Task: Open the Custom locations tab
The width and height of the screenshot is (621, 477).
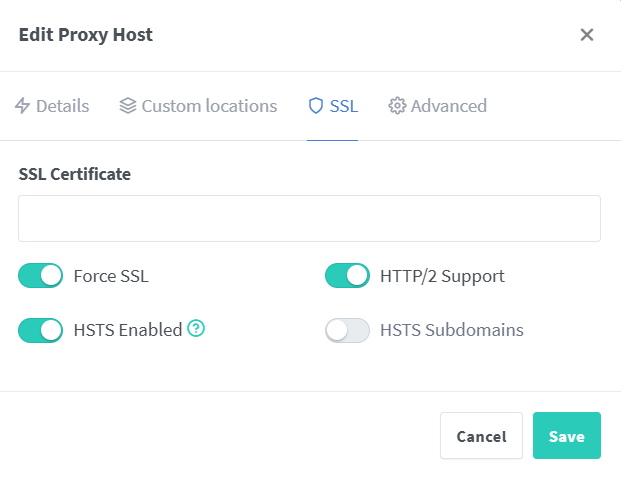Action: tap(209, 106)
